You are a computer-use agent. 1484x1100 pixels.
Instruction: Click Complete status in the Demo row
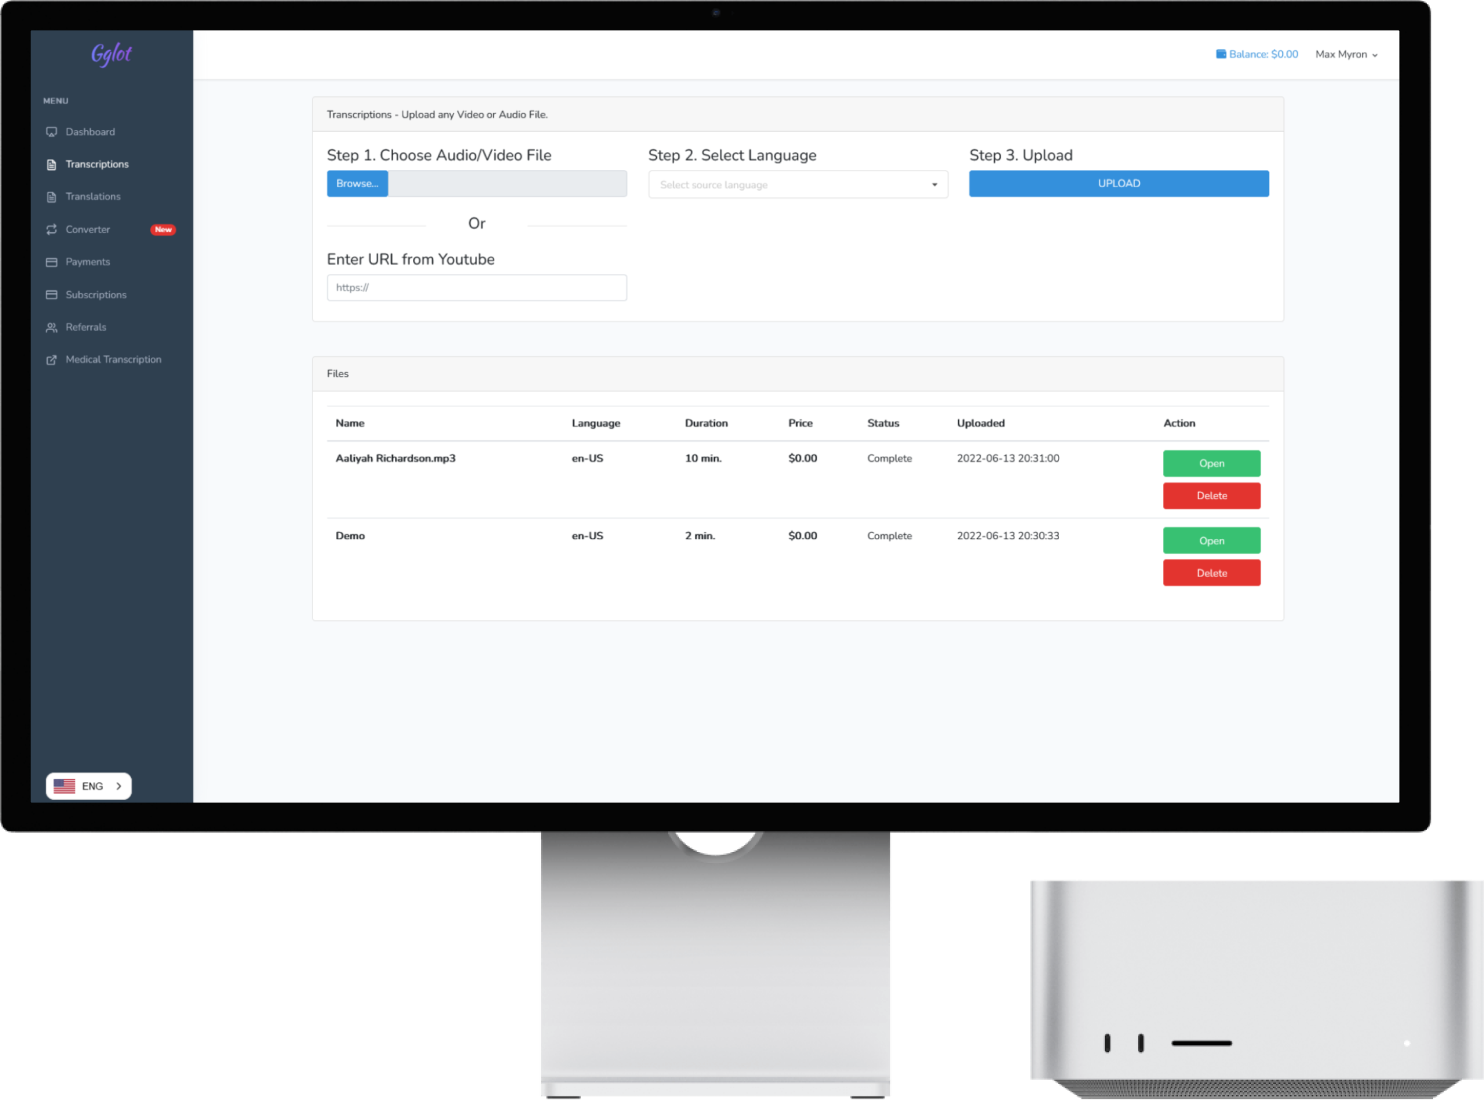pyautogui.click(x=889, y=536)
